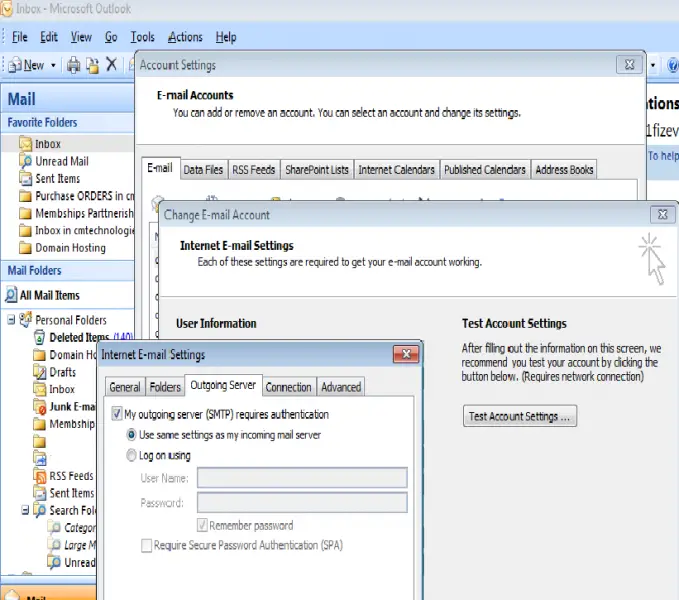Click the Inbox icon under Personal Folders
The image size is (679, 600).
tap(39, 389)
